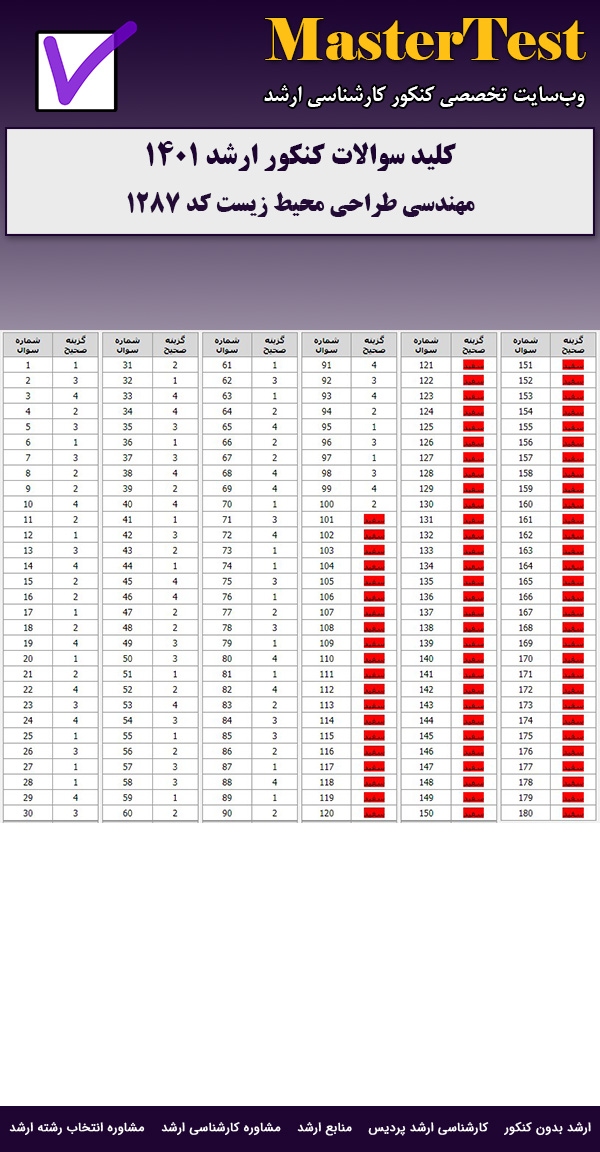Click the MasterTest yellow title

point(425,41)
